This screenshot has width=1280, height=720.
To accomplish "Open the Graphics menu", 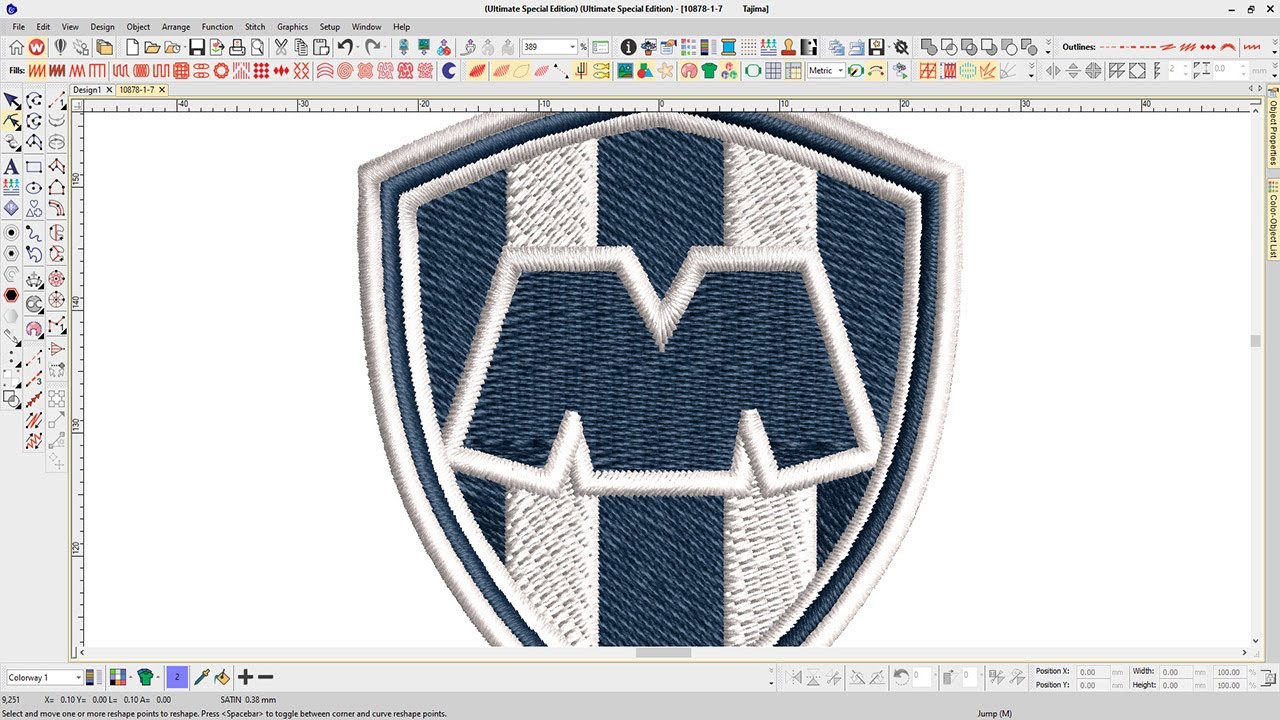I will point(292,27).
